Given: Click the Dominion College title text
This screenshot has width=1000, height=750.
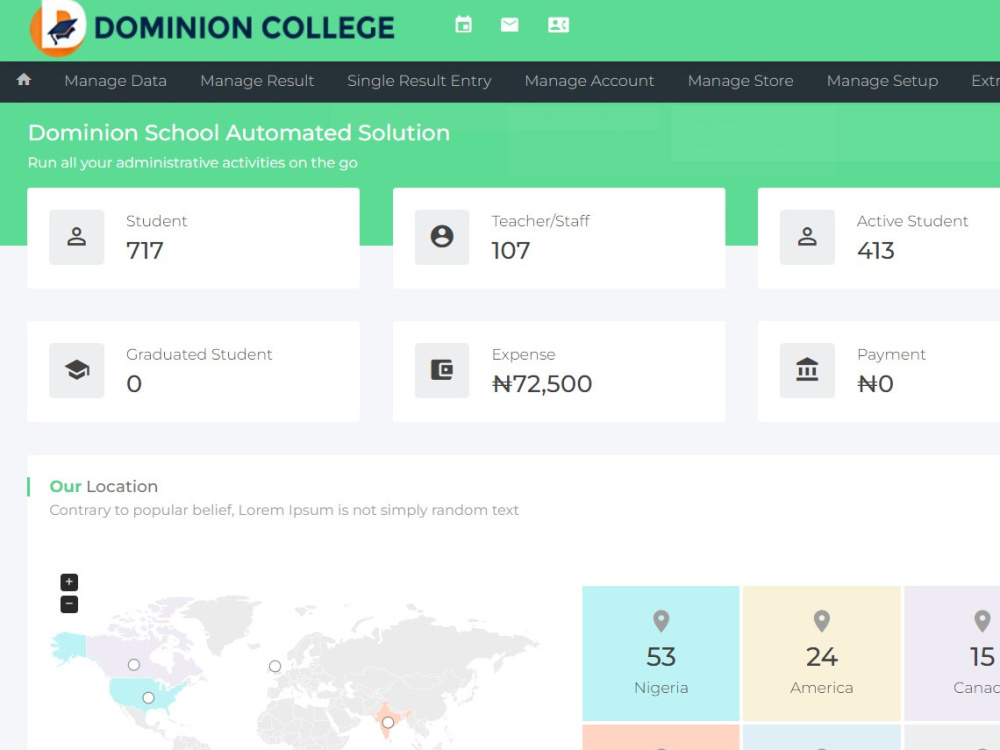Looking at the screenshot, I should pos(244,28).
